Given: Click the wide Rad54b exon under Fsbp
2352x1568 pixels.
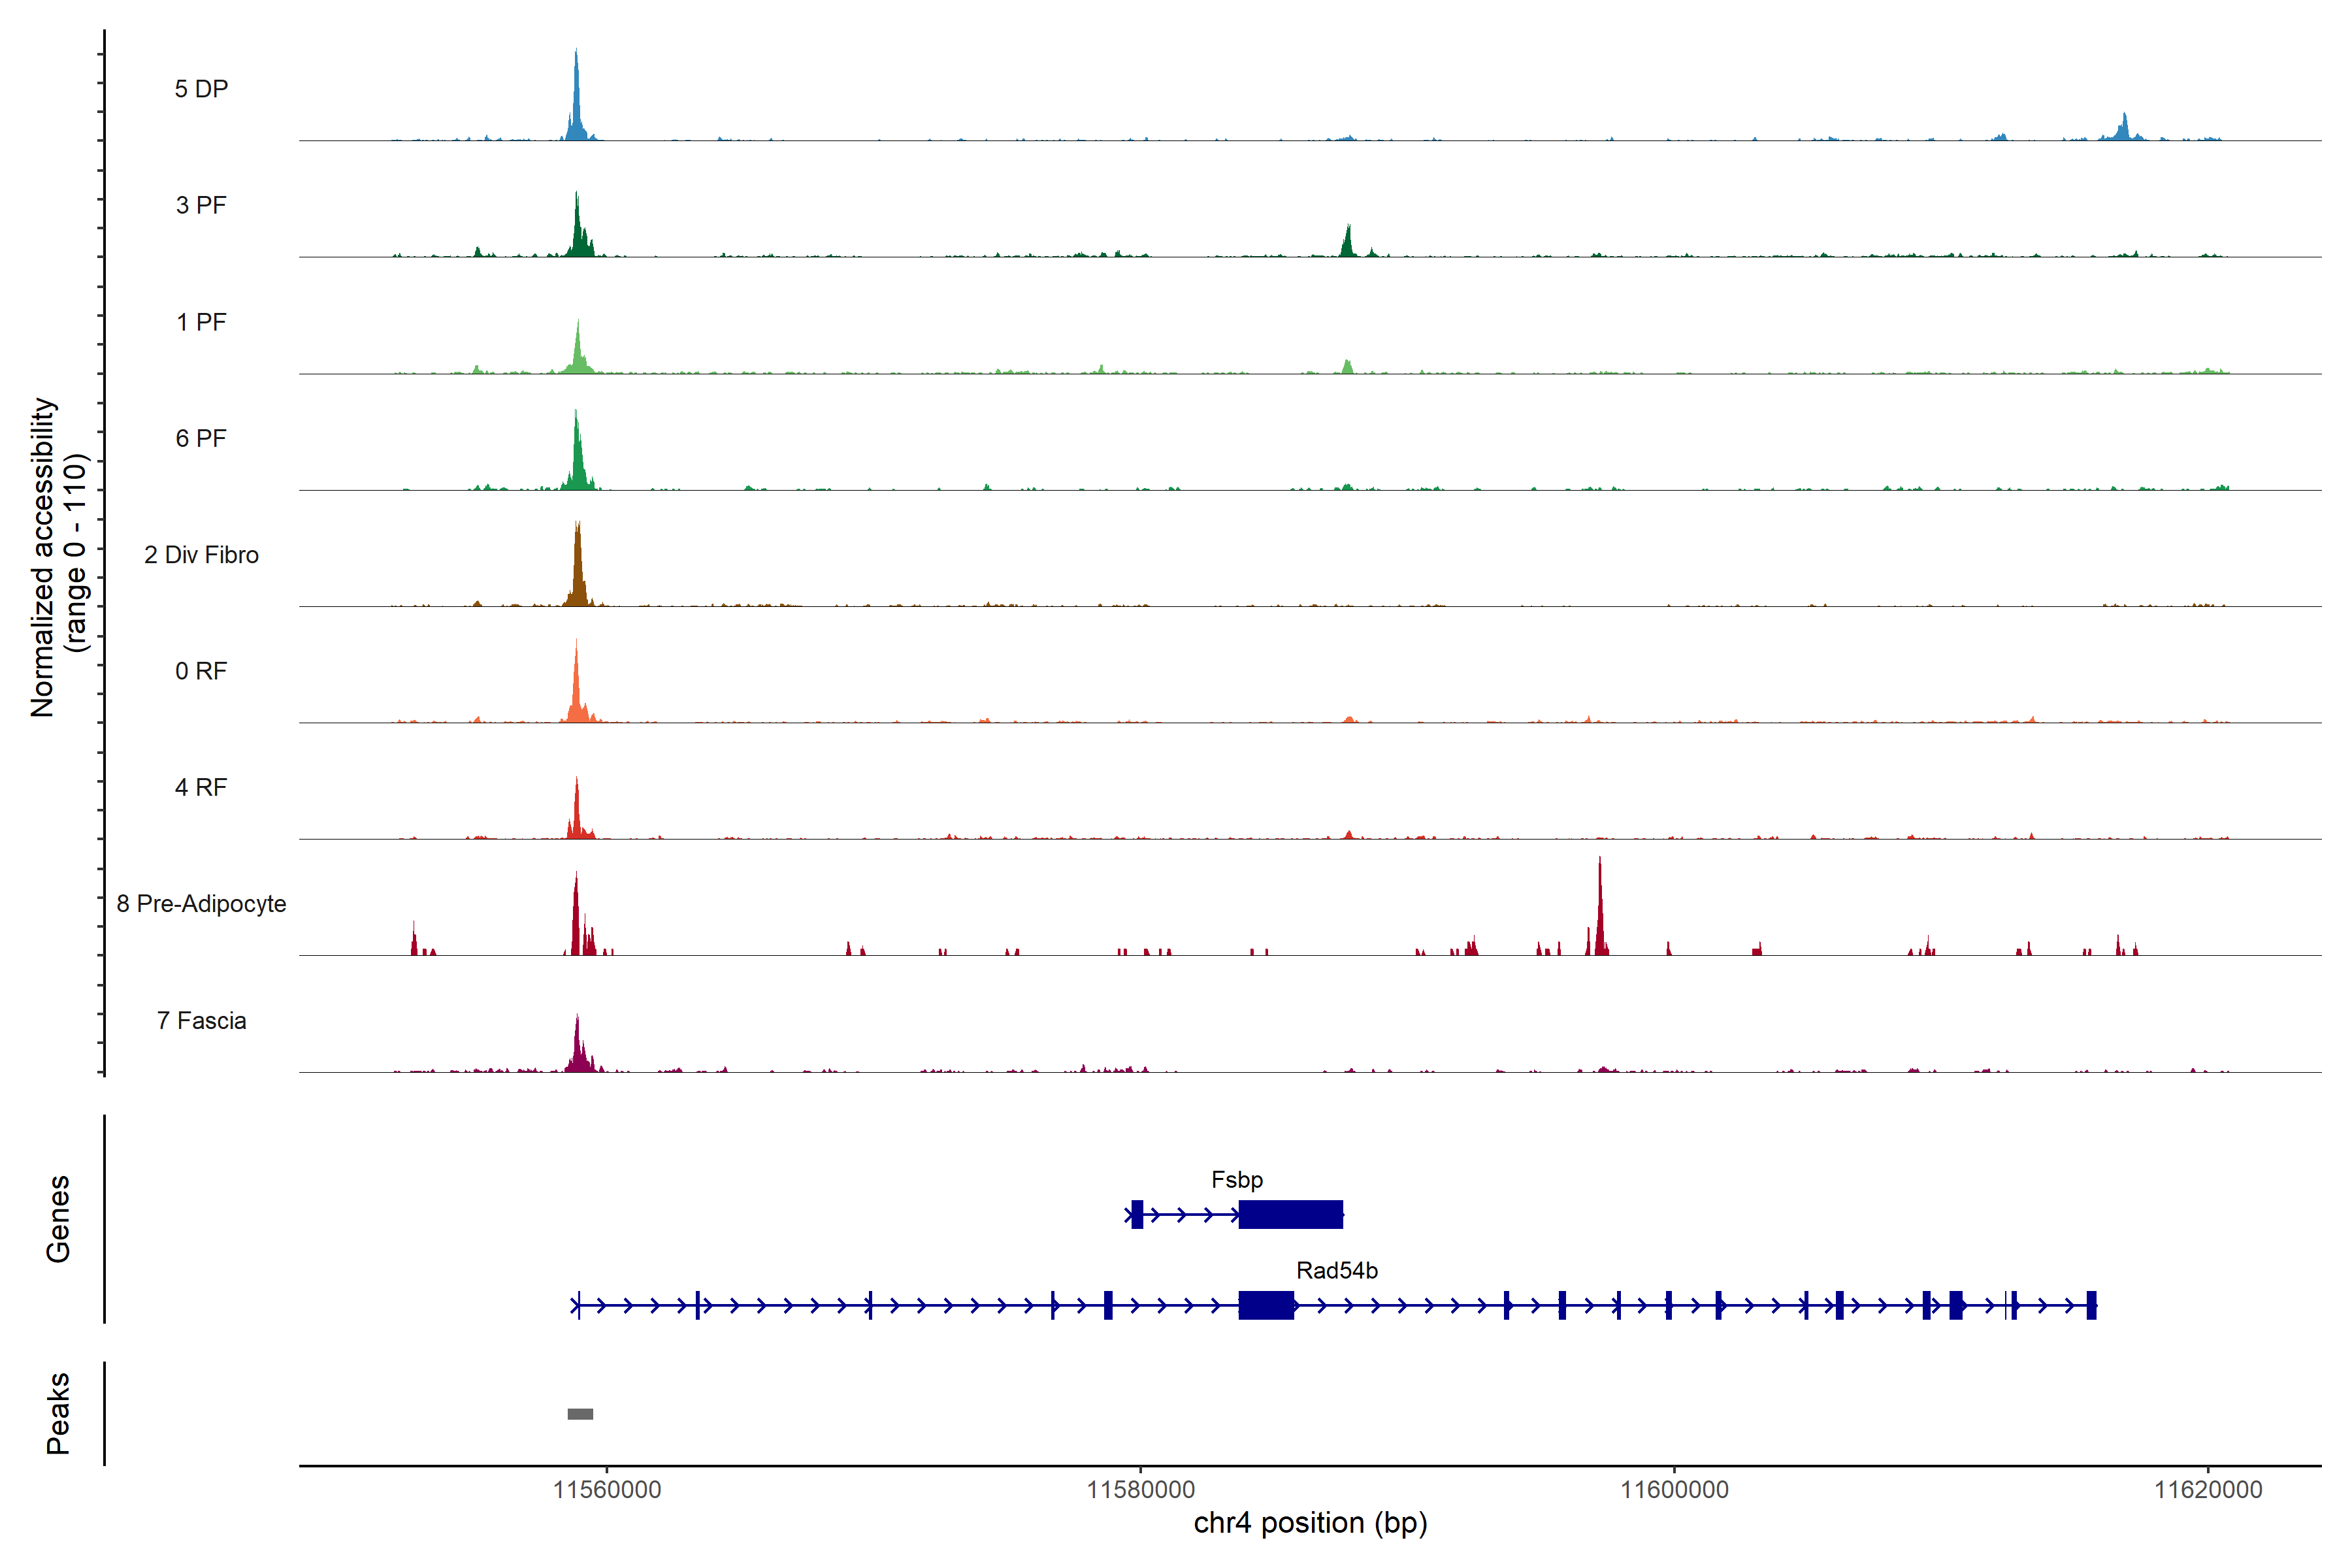Looking at the screenshot, I should pyautogui.click(x=1266, y=1305).
